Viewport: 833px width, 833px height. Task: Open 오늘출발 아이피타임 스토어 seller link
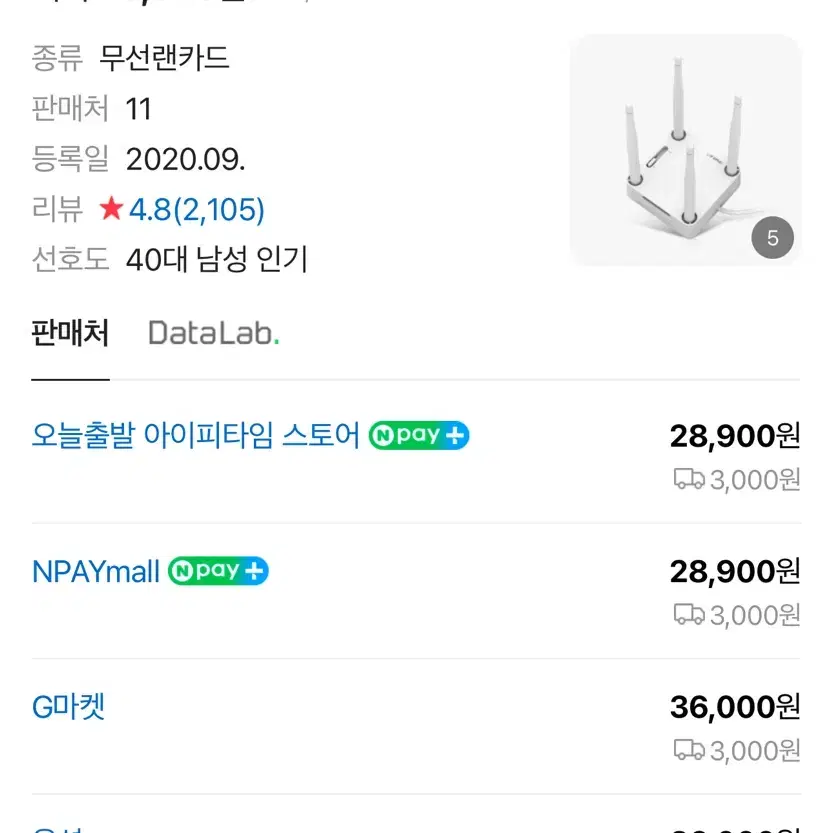coord(196,435)
